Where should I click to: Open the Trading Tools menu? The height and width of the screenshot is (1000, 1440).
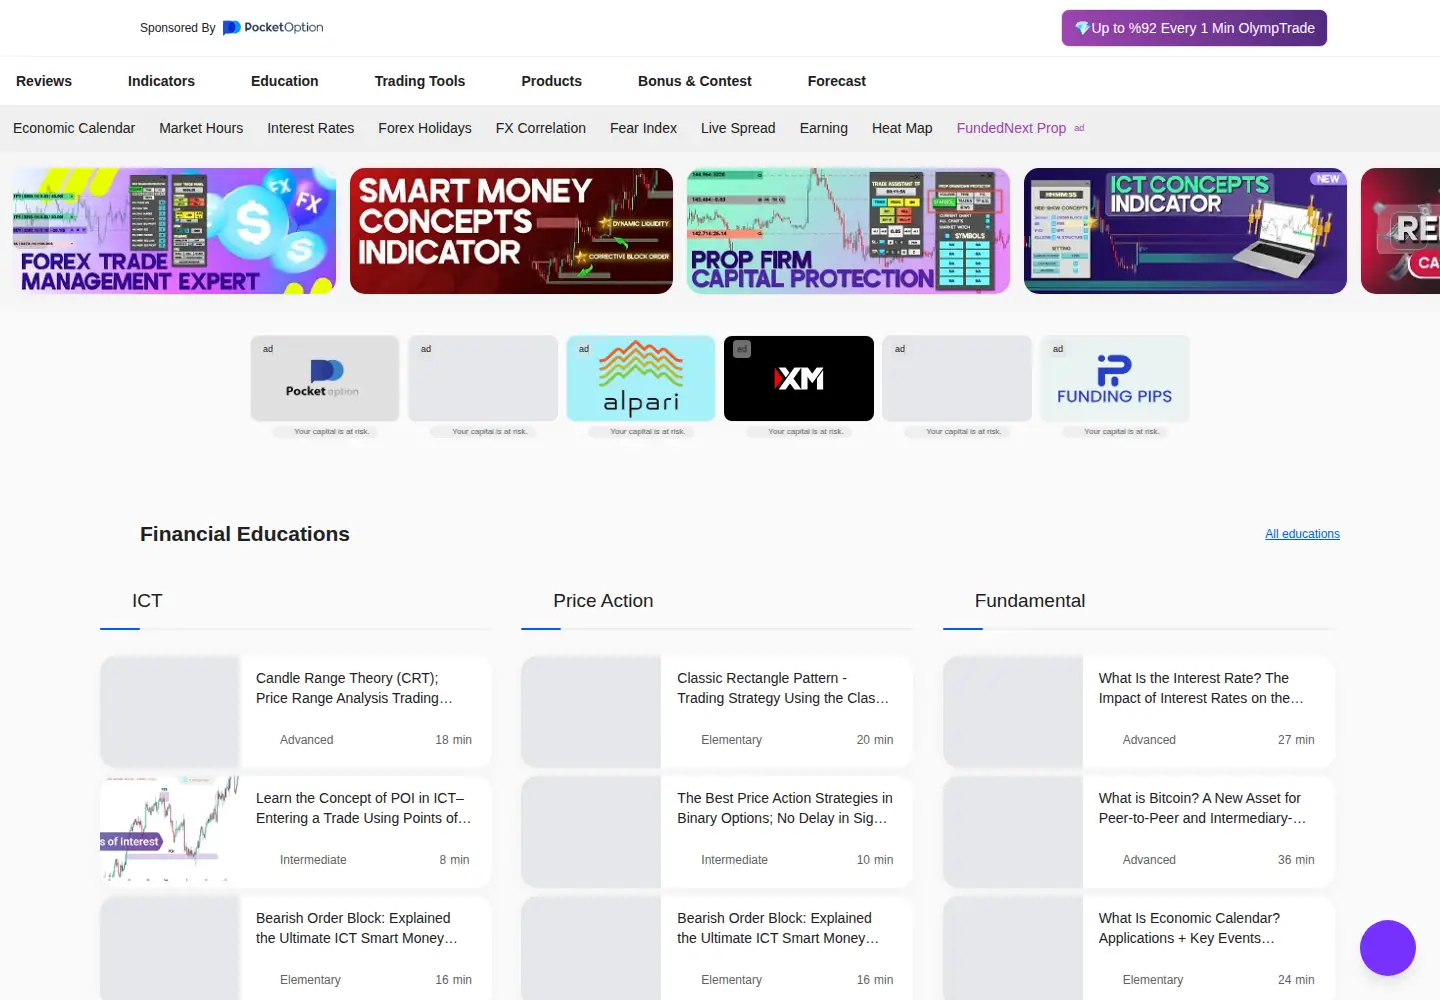pyautogui.click(x=420, y=81)
